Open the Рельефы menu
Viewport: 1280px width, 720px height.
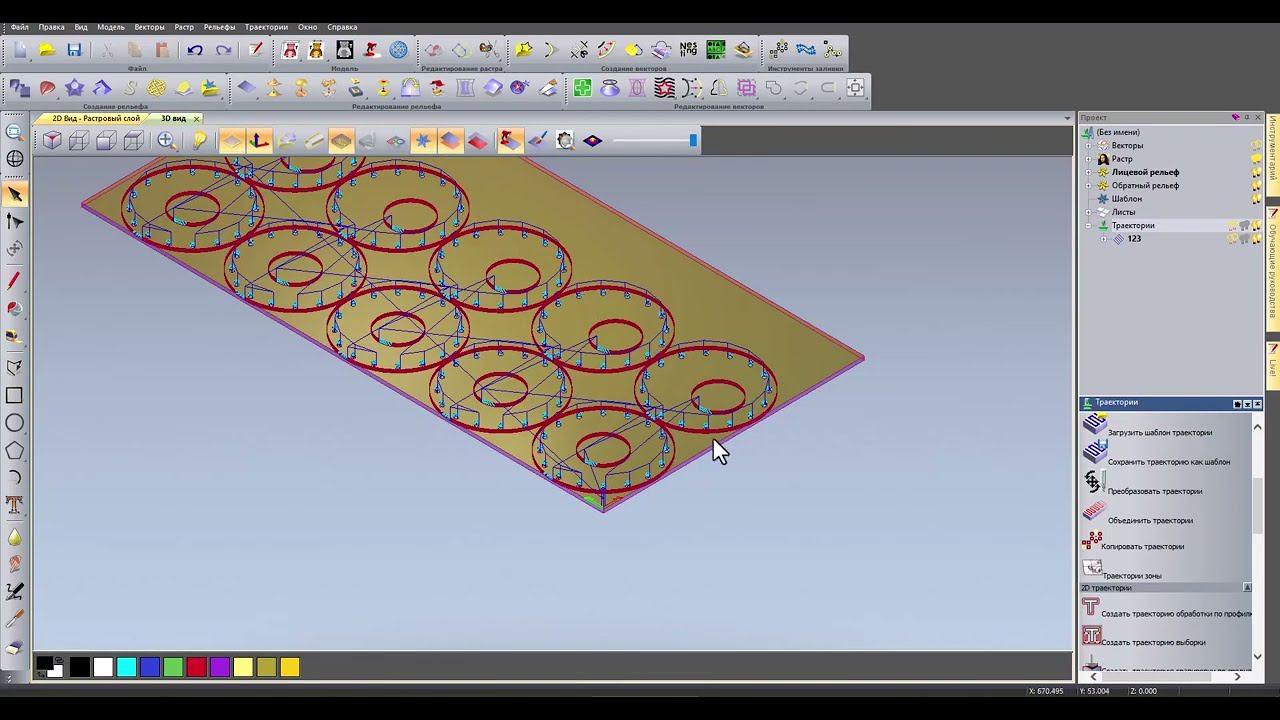pyautogui.click(x=219, y=27)
